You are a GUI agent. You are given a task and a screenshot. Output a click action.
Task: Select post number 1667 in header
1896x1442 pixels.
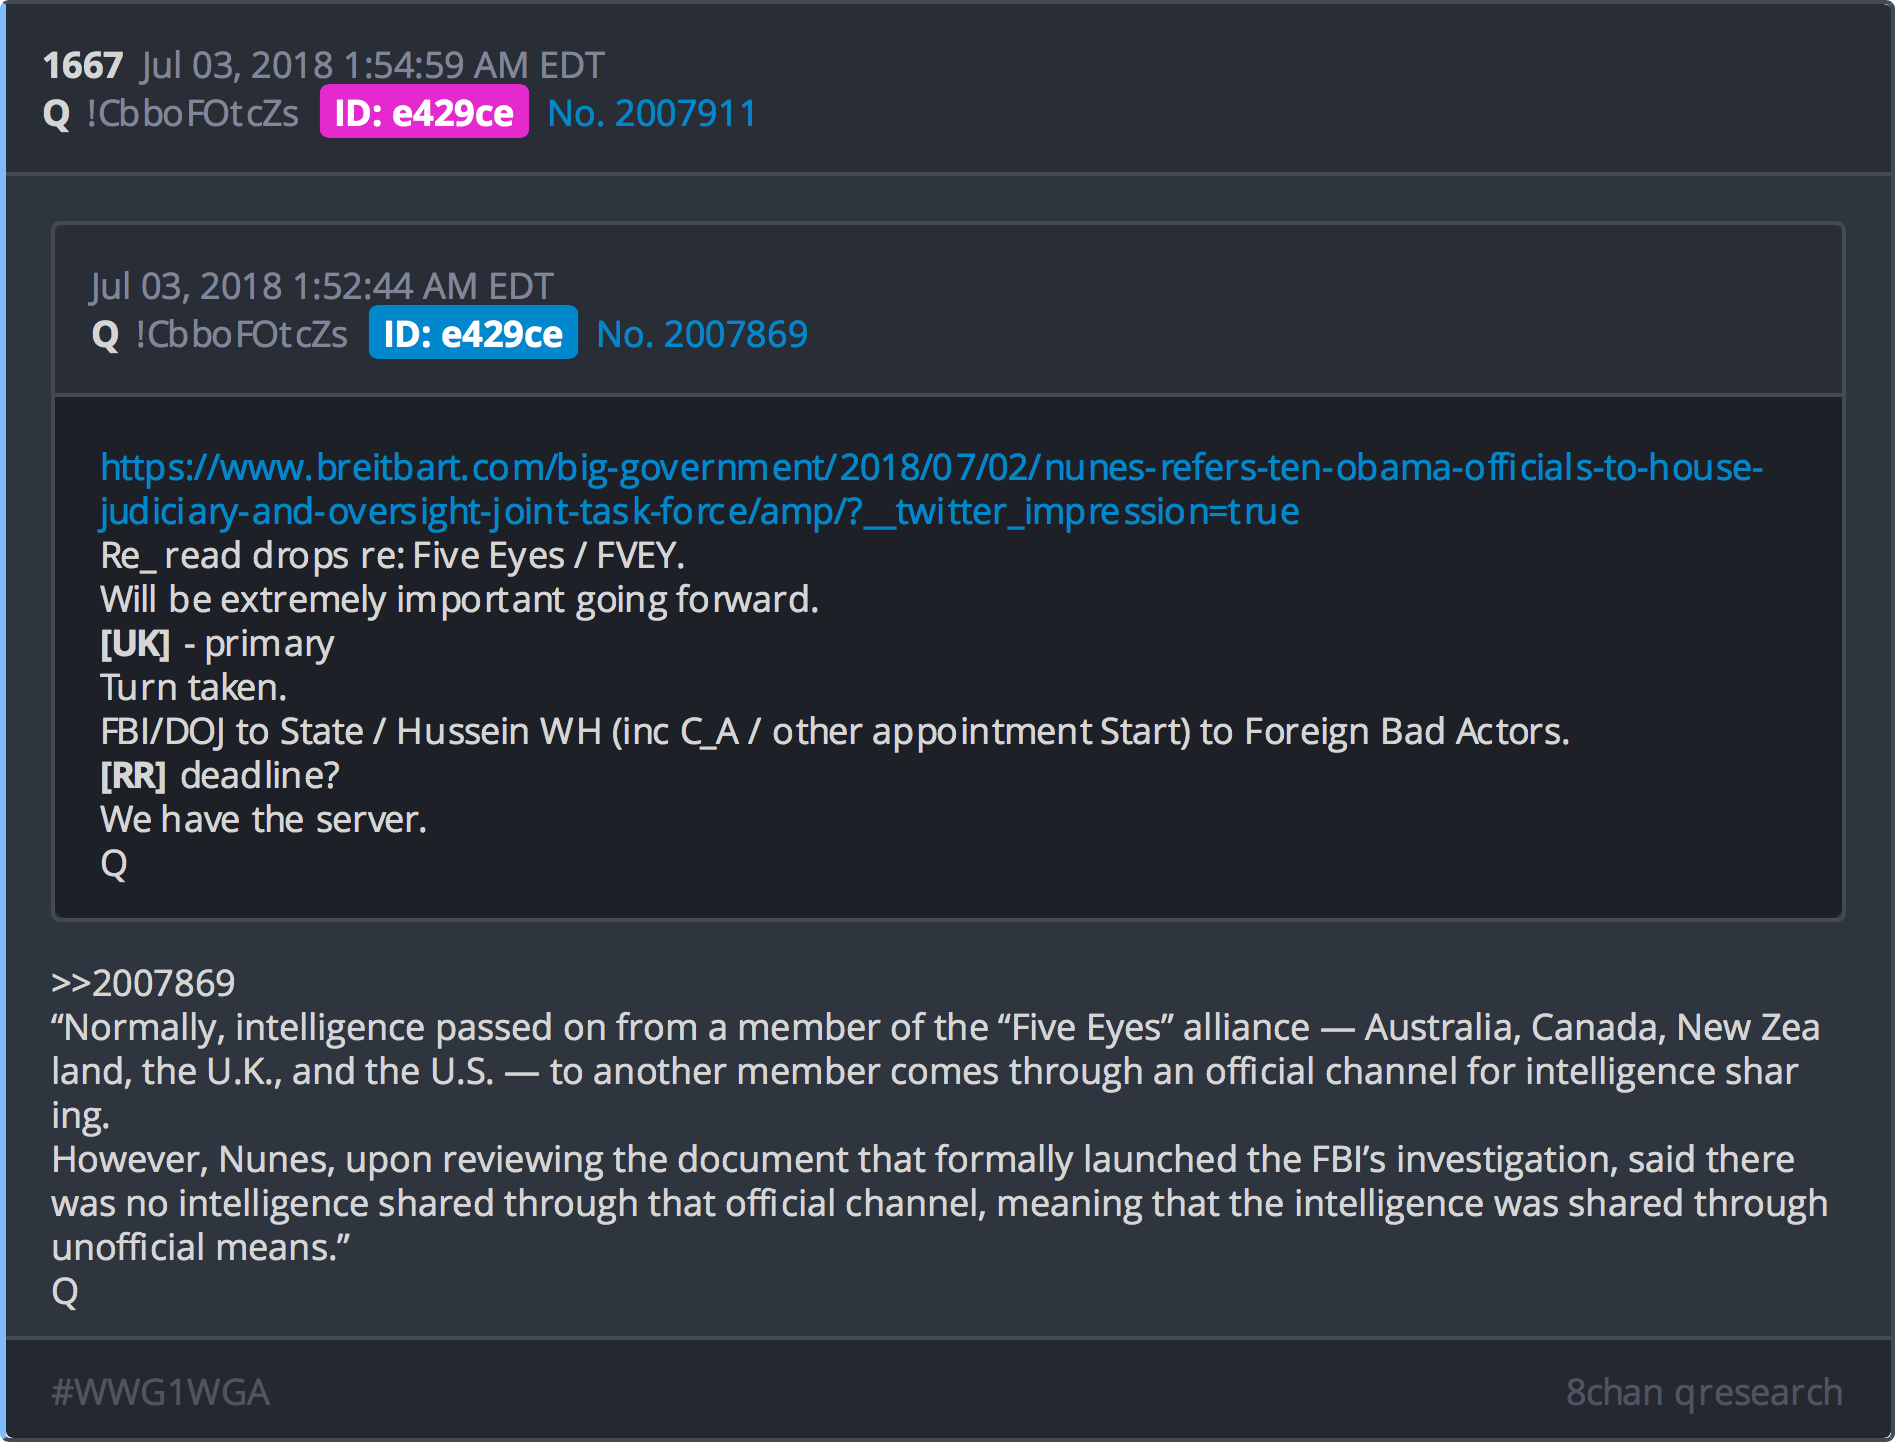82,66
